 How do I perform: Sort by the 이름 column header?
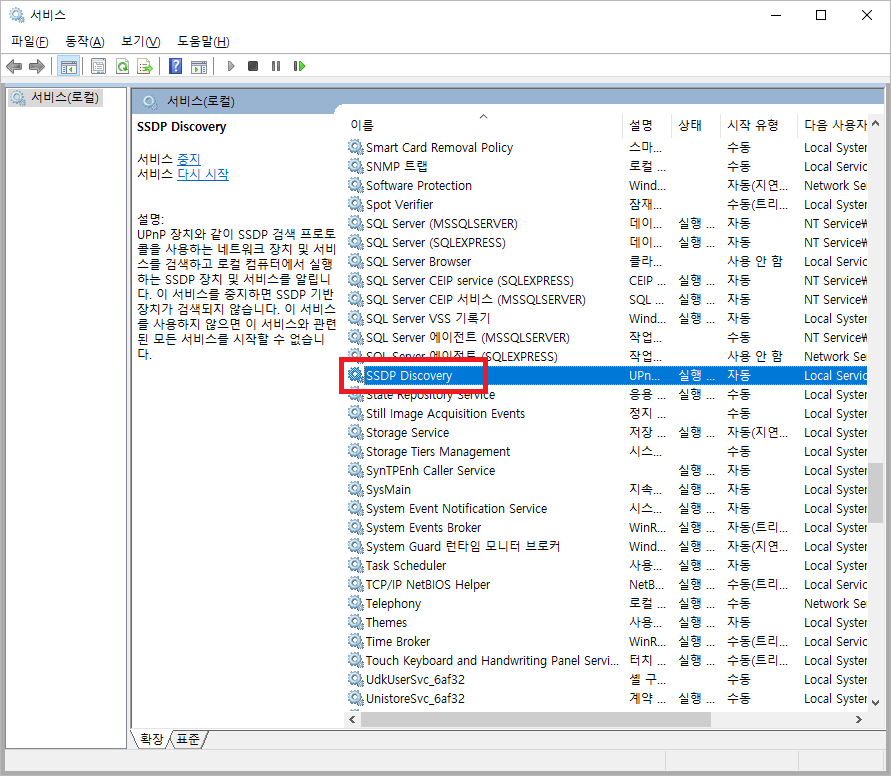[x=485, y=125]
